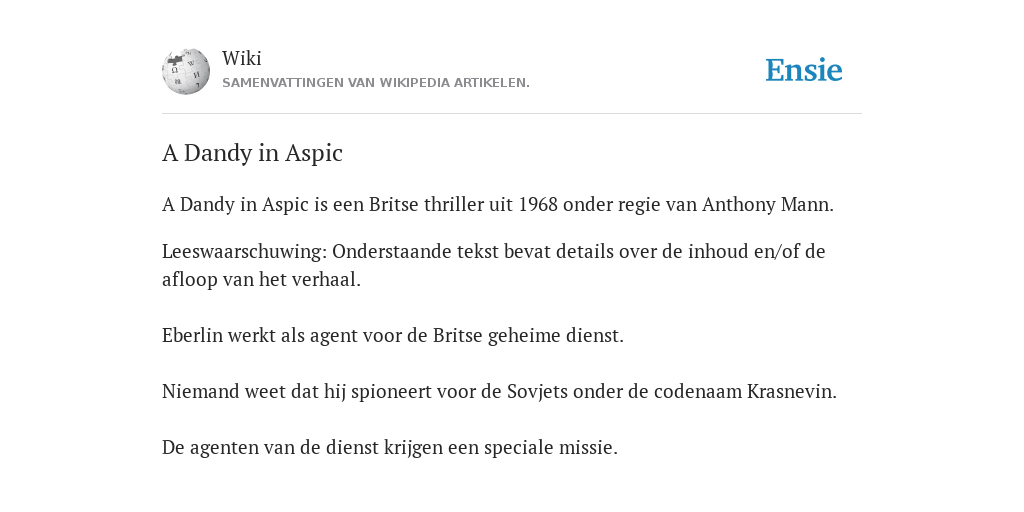The height and width of the screenshot is (512, 1024).
Task: Click the word 'Eberlin'
Action: [192, 335]
